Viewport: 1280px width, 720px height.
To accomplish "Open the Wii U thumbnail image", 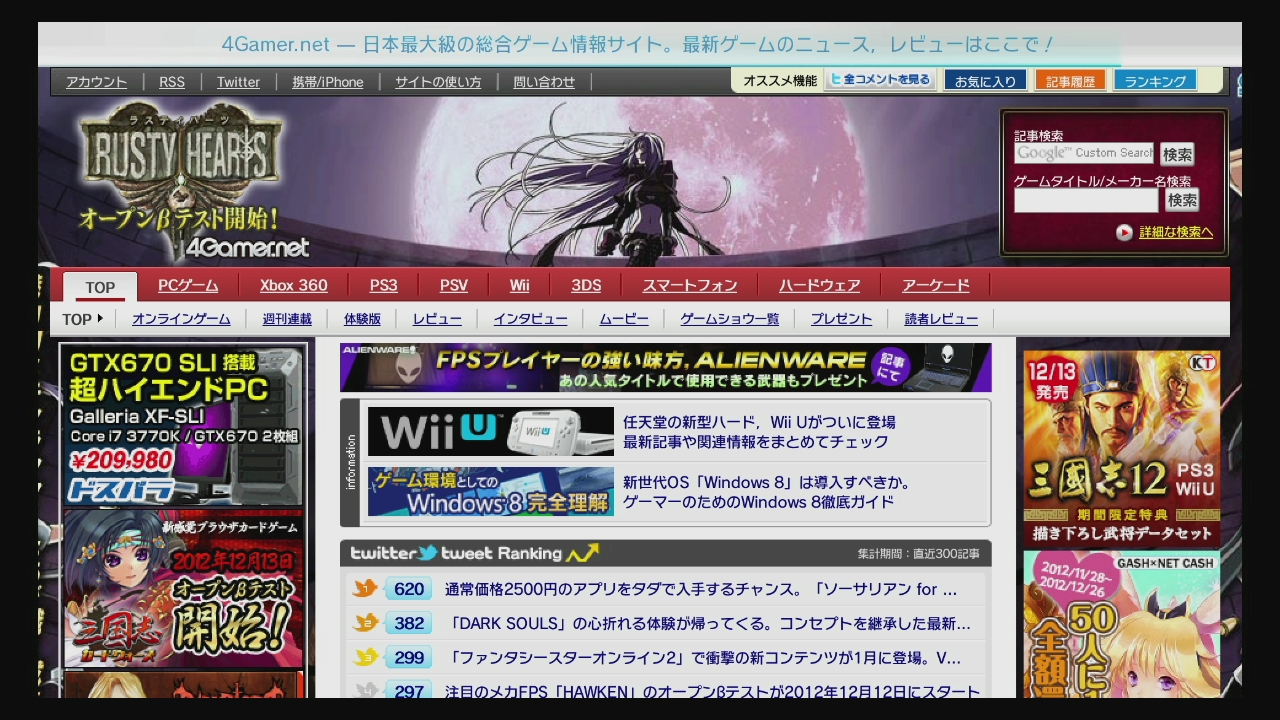I will [x=491, y=431].
